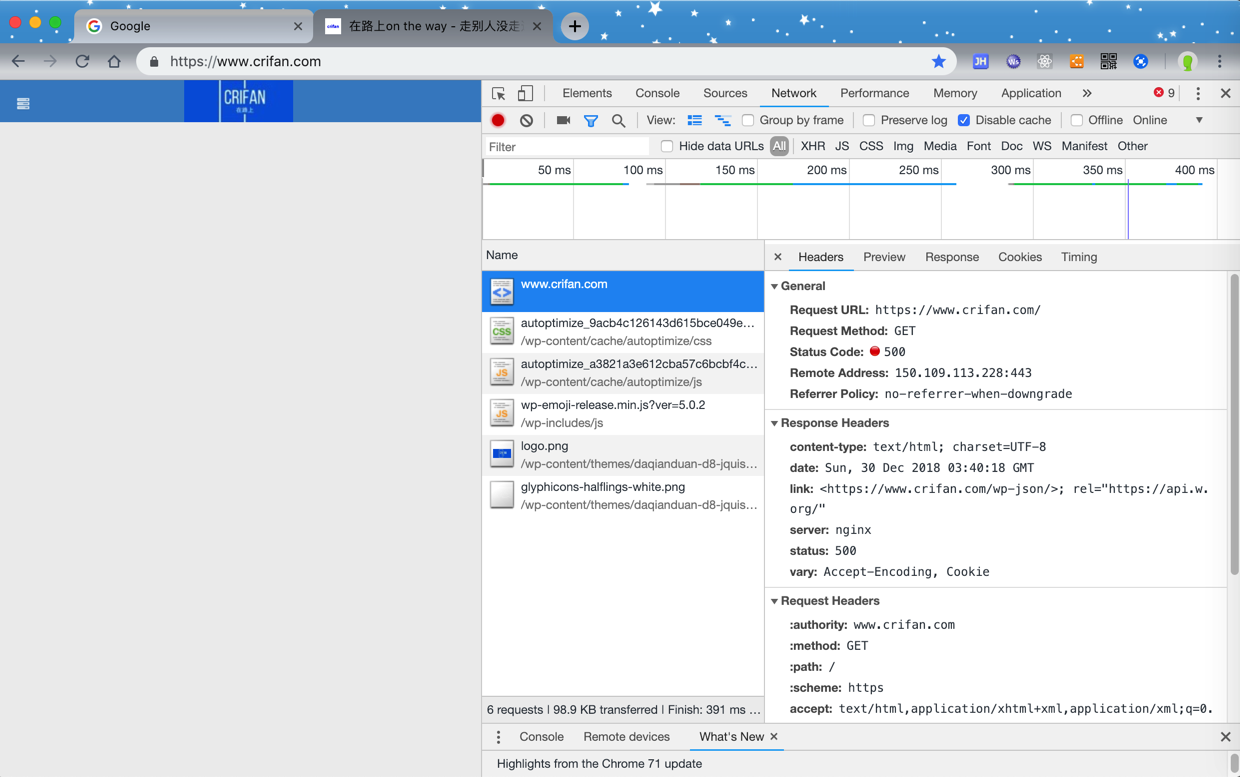Tick Hide data URLs checkbox

pos(667,146)
